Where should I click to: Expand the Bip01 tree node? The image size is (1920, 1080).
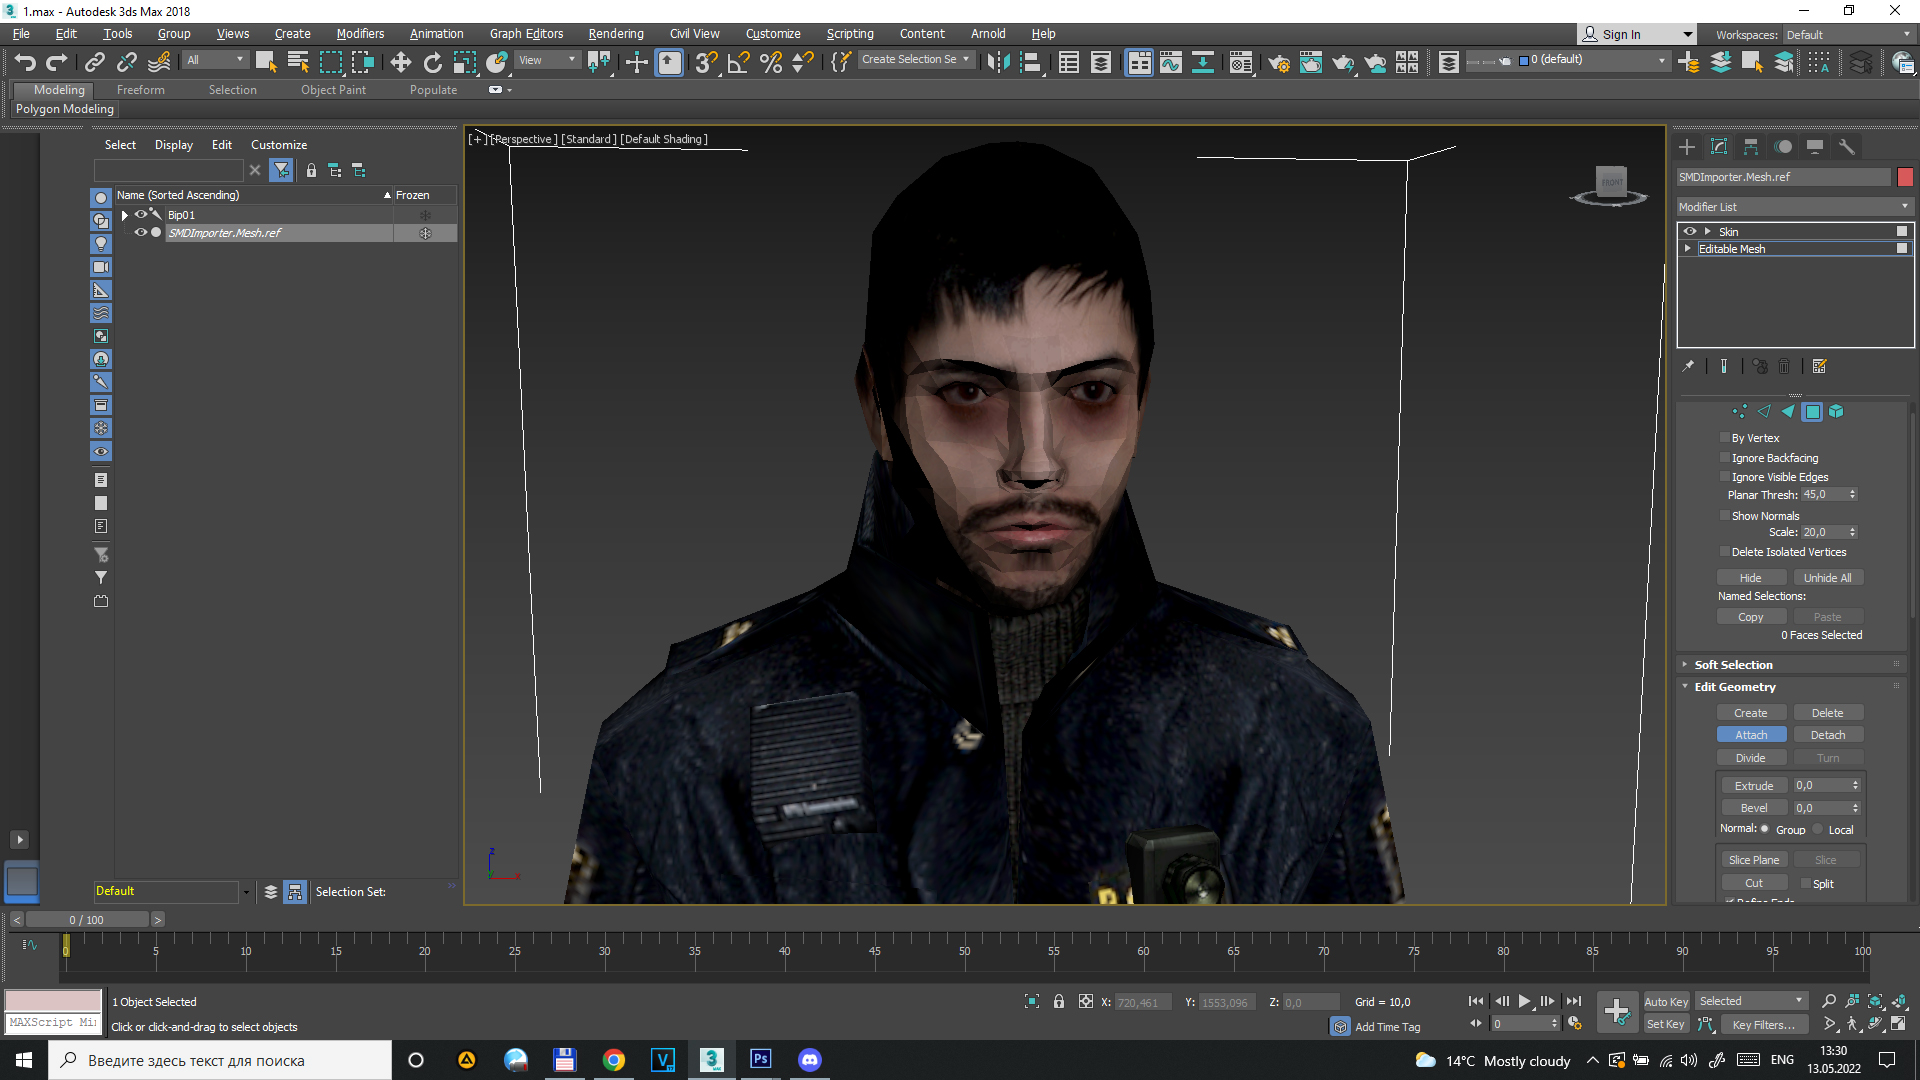click(124, 215)
